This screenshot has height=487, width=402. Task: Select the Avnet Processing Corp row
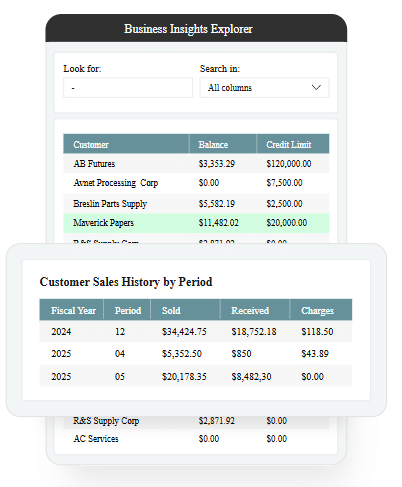tap(196, 183)
